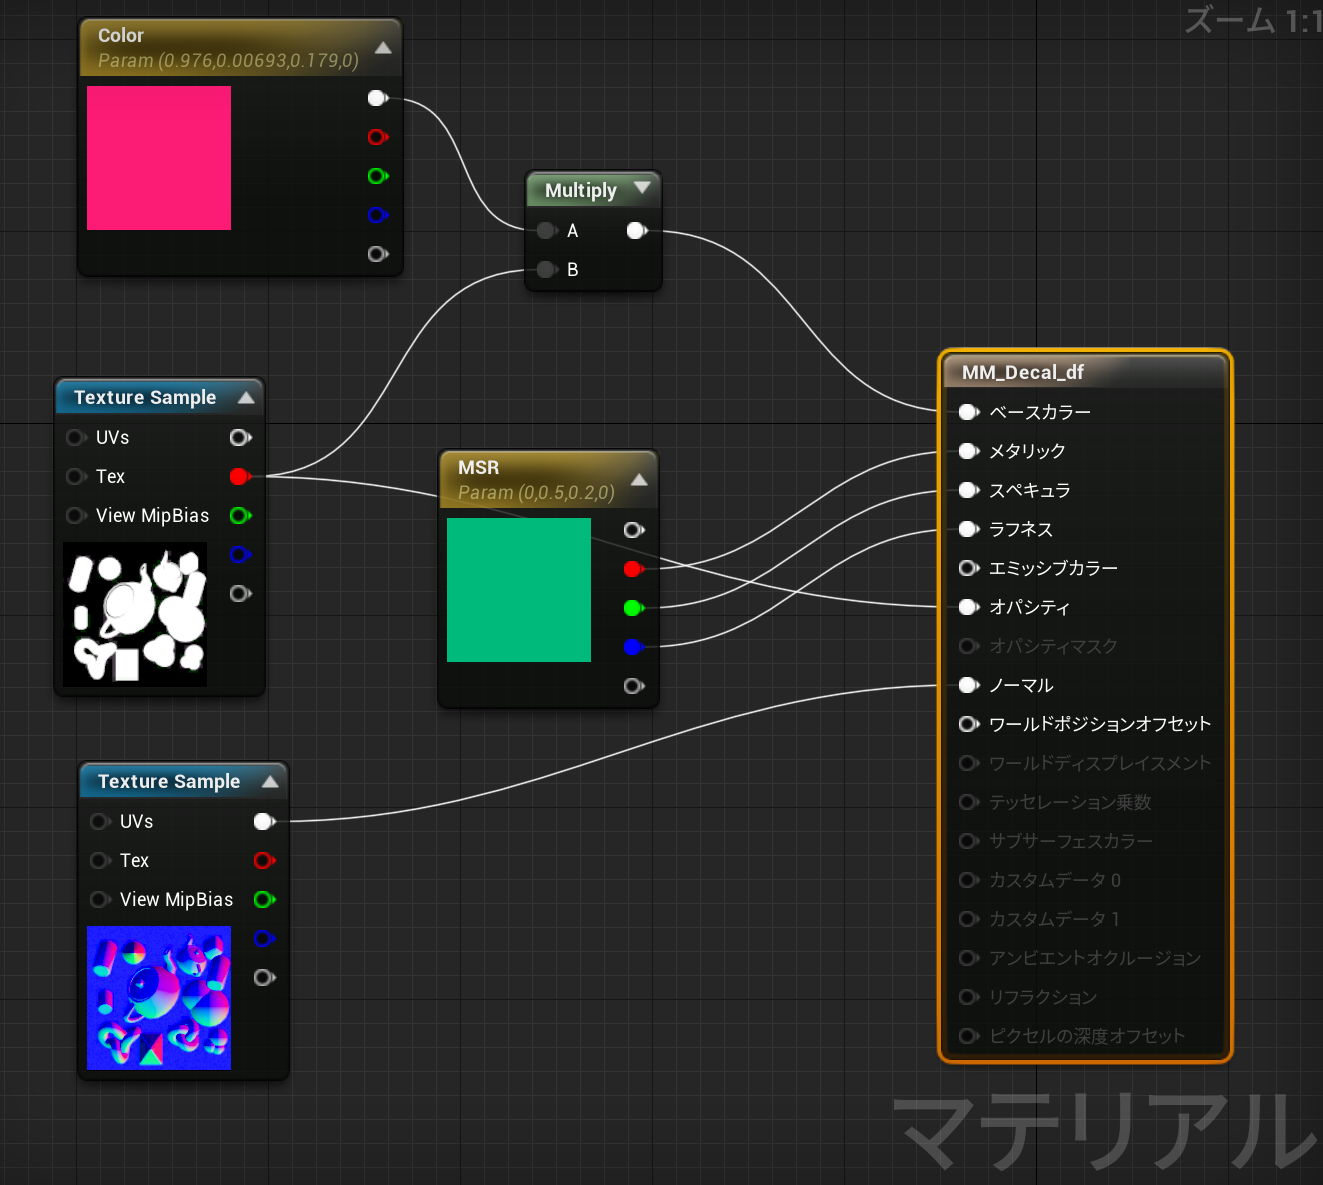Click the pink color swatch in the Color node
Viewport: 1323px width, 1185px height.
(159, 157)
